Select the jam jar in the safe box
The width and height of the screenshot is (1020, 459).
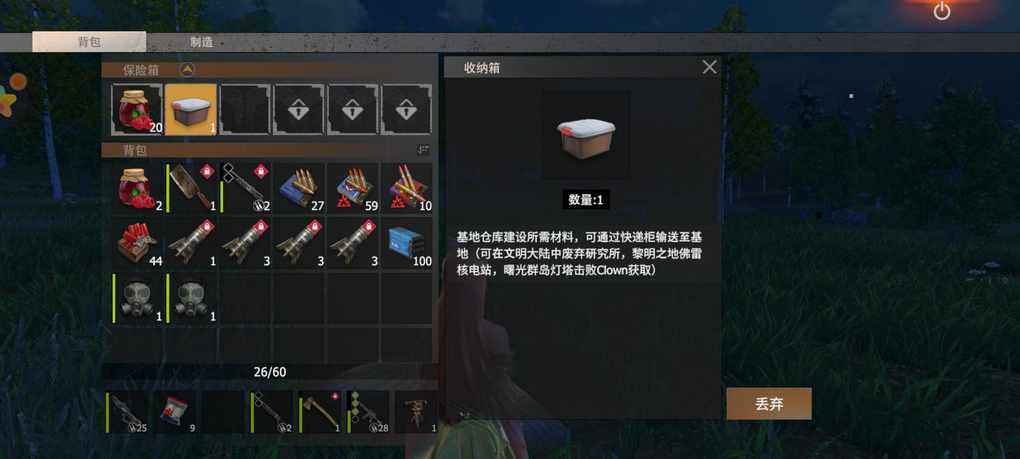[137, 109]
